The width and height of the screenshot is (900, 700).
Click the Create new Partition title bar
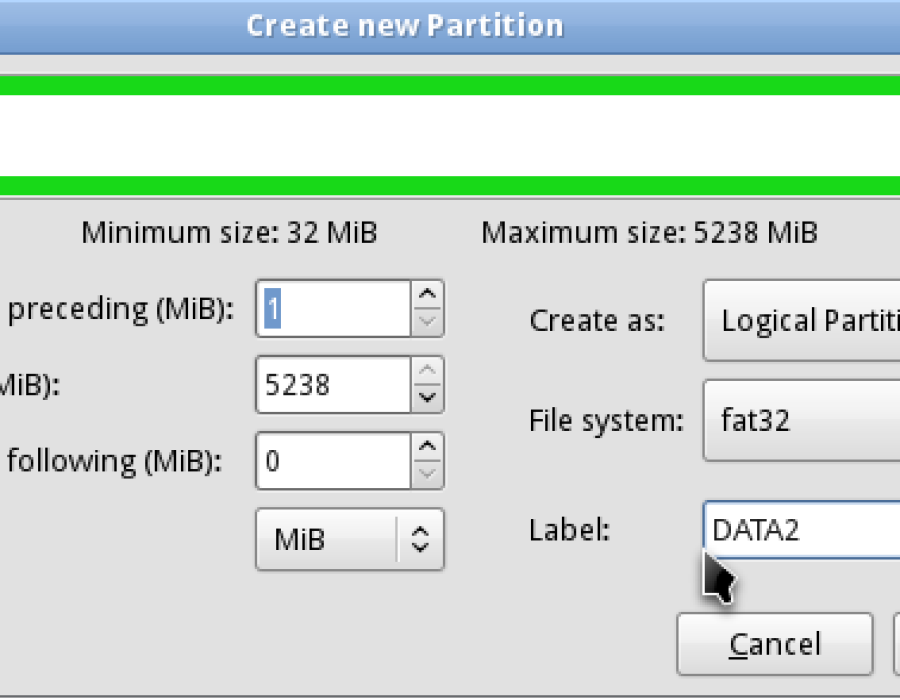(450, 26)
